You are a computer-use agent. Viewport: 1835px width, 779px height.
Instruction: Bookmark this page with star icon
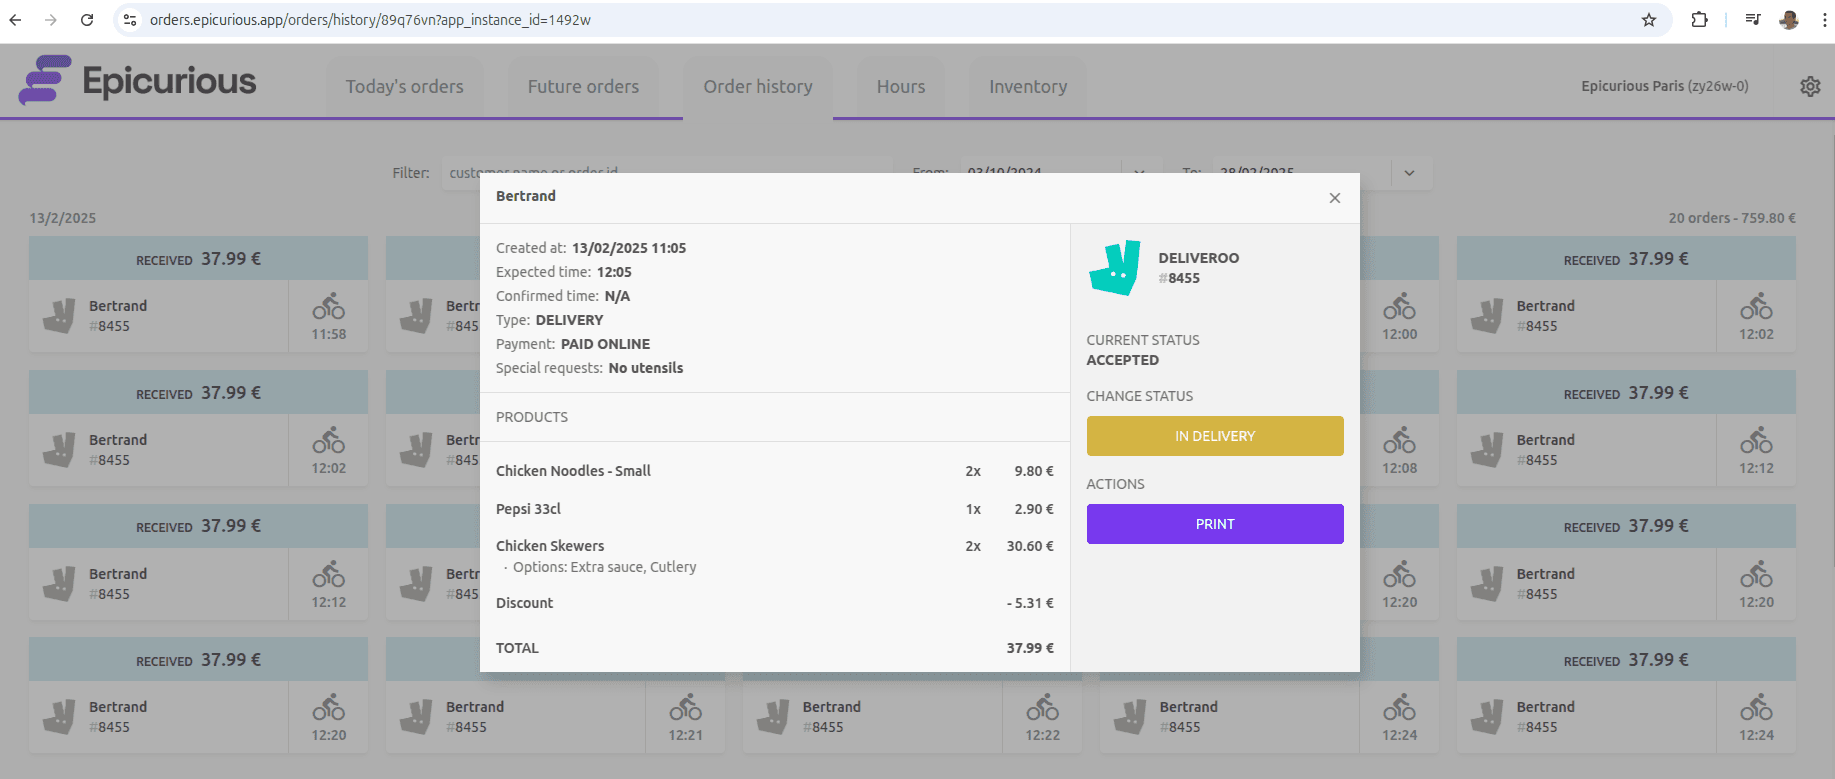pyautogui.click(x=1649, y=20)
